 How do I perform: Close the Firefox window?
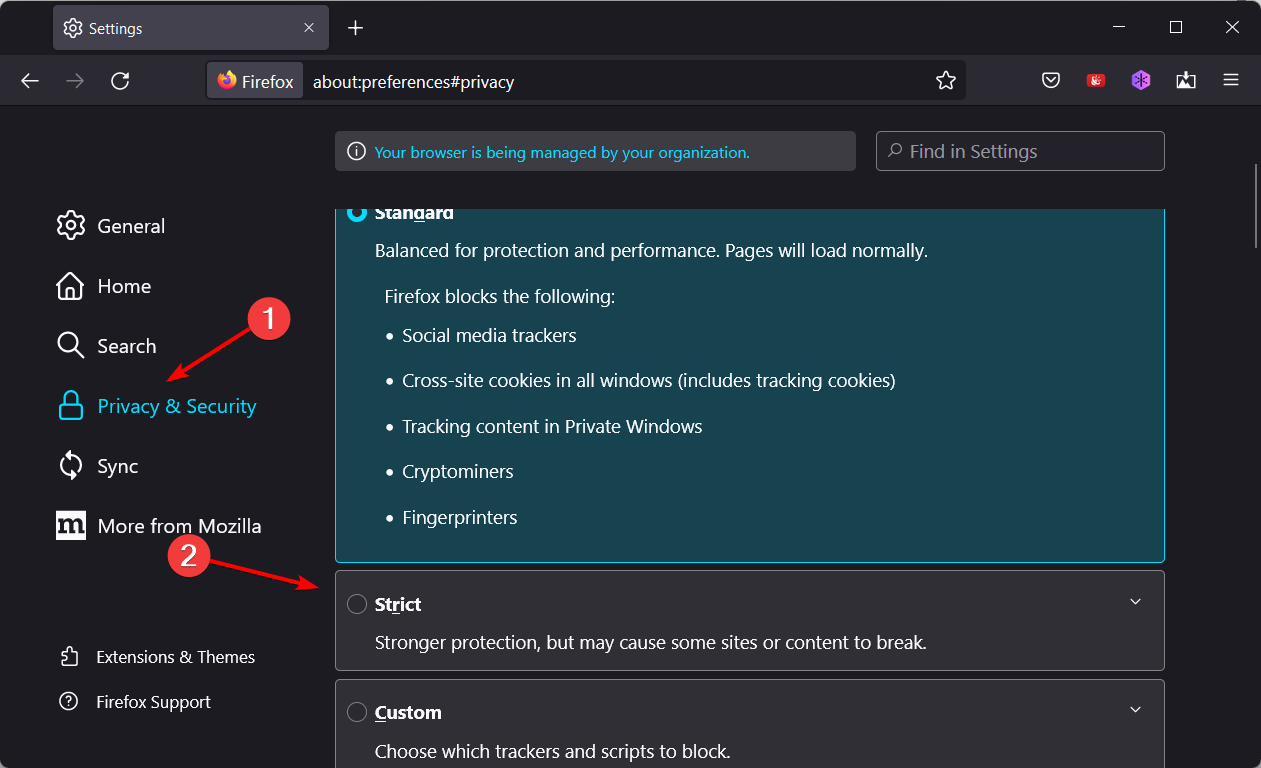[1233, 28]
